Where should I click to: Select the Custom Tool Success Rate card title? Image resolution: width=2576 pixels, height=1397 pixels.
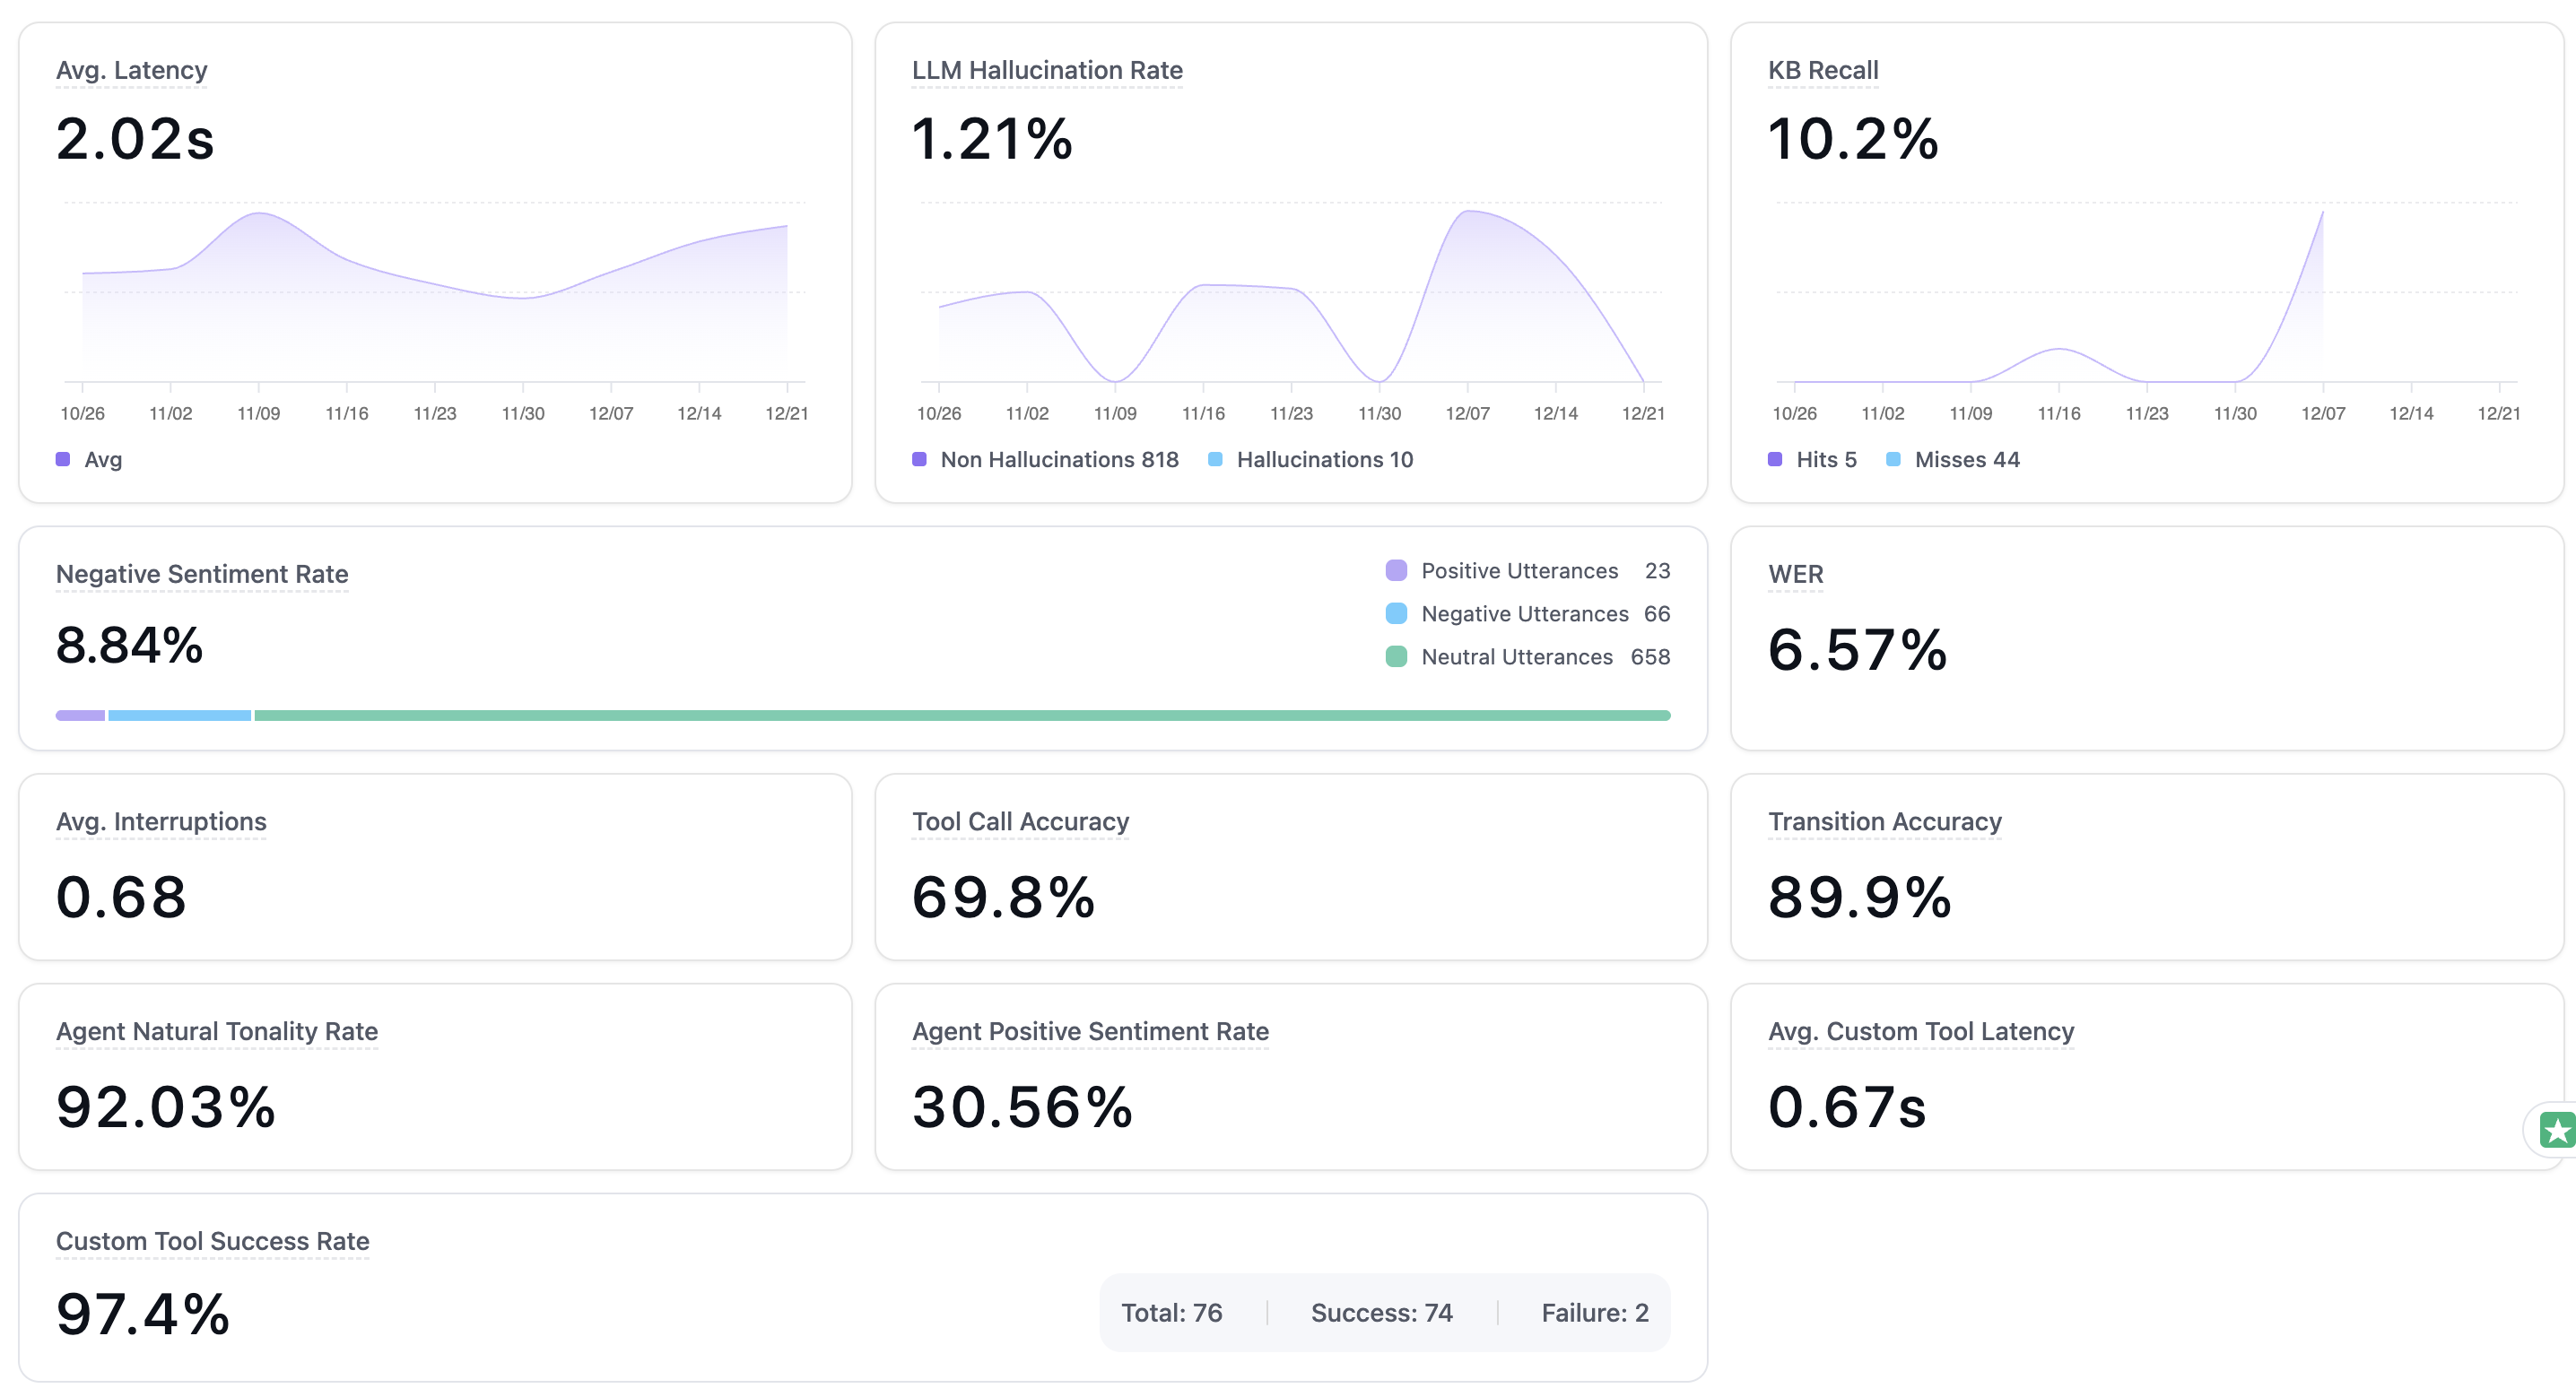(x=212, y=1241)
